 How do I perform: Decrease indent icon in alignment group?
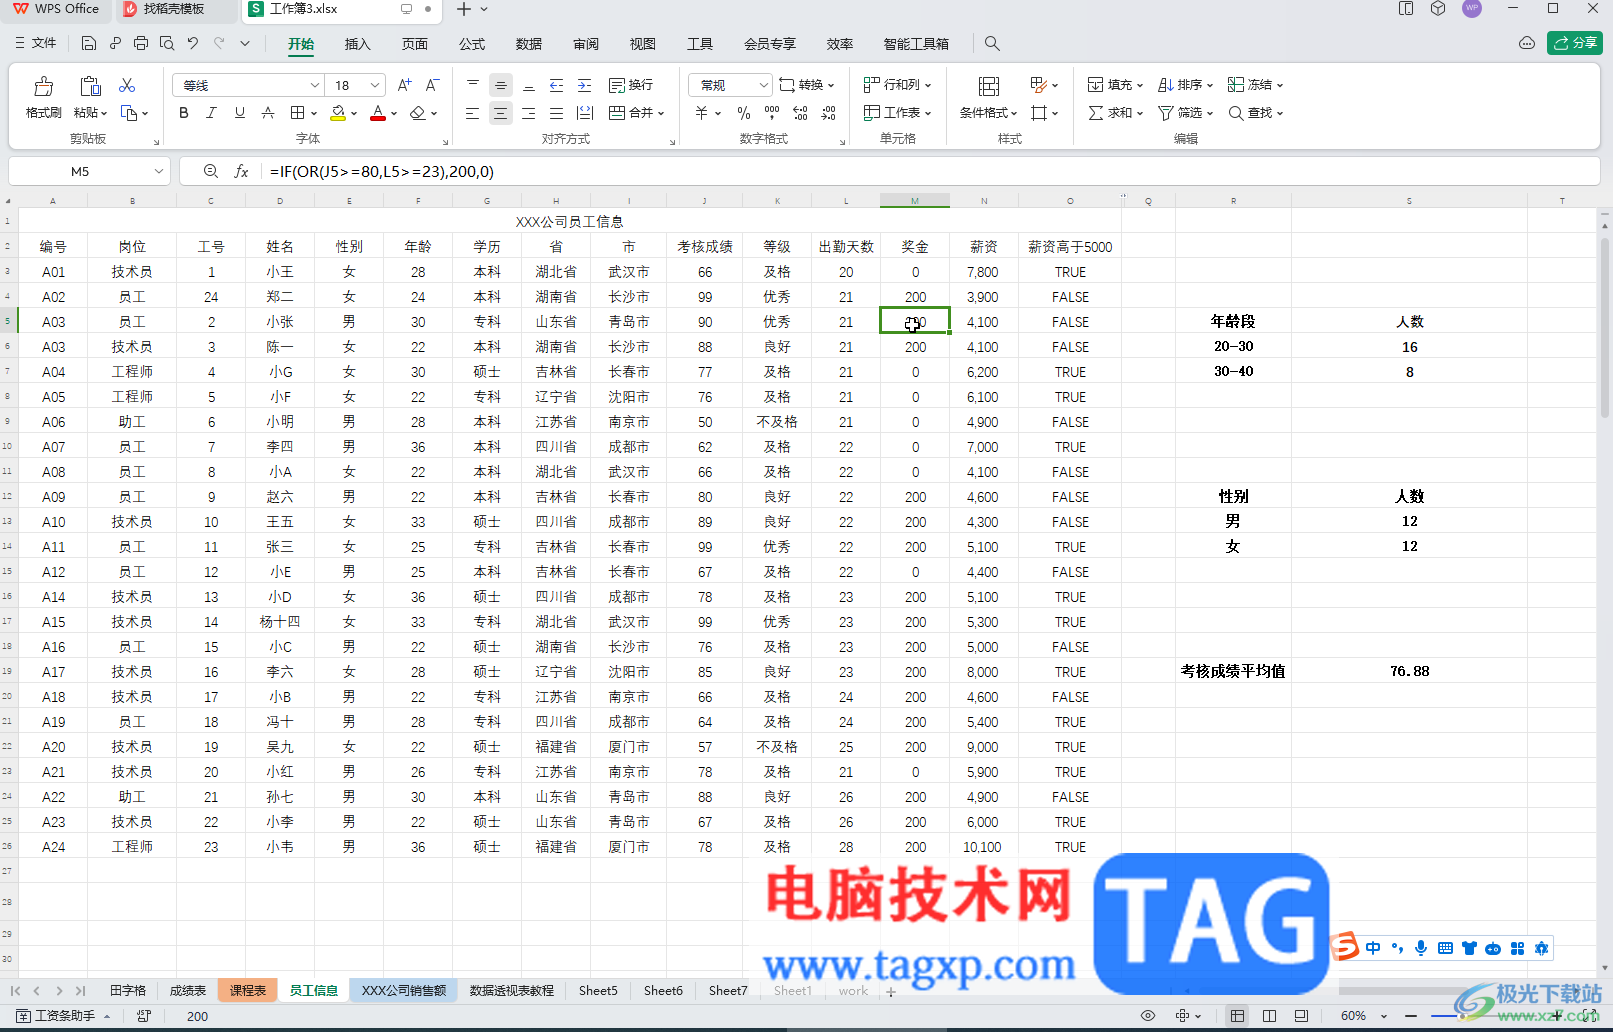[x=557, y=85]
